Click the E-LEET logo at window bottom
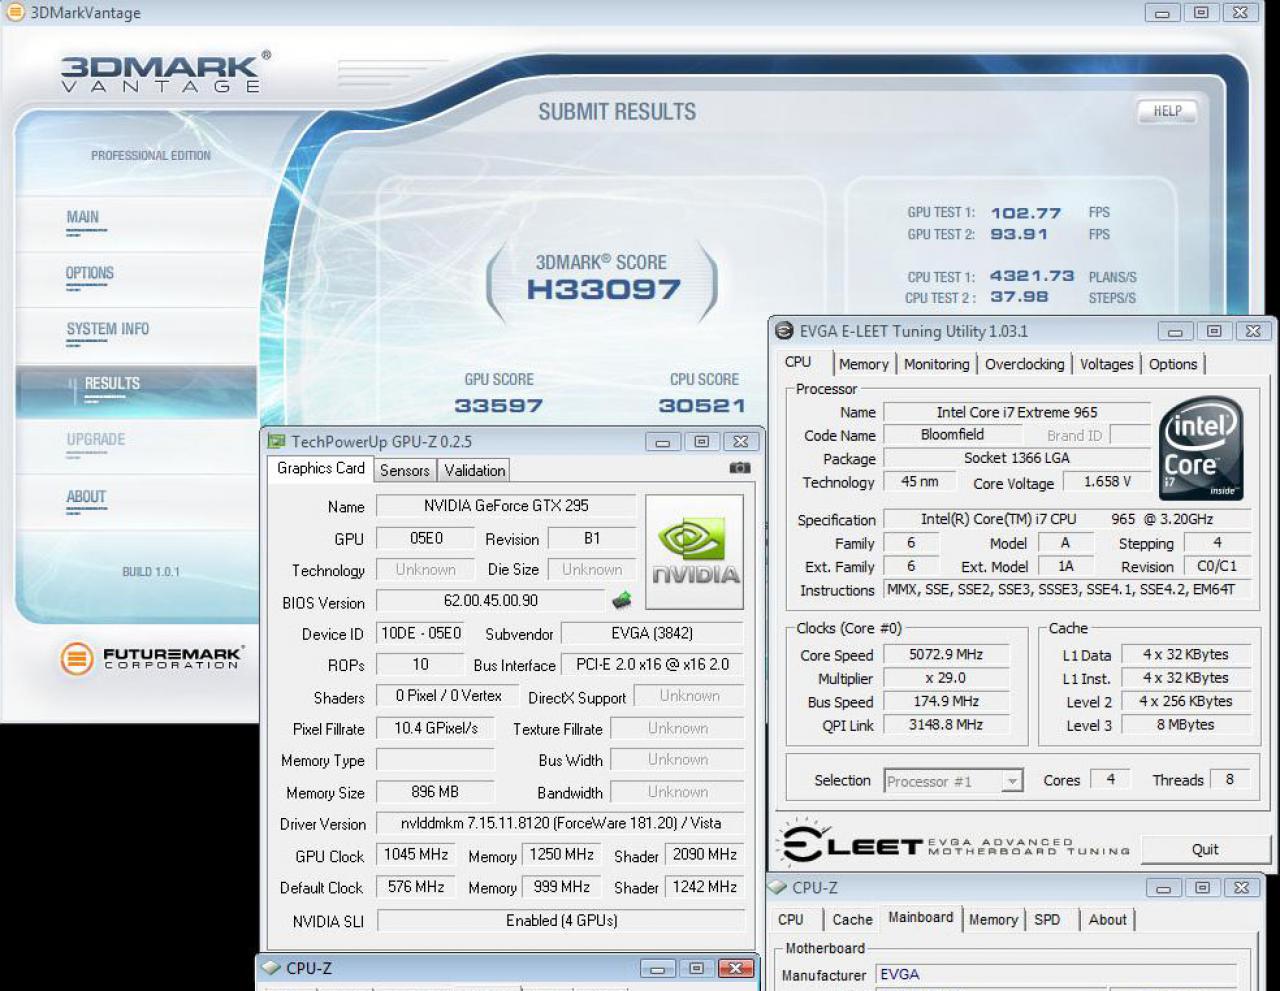Viewport: 1280px width, 991px height. click(x=954, y=845)
